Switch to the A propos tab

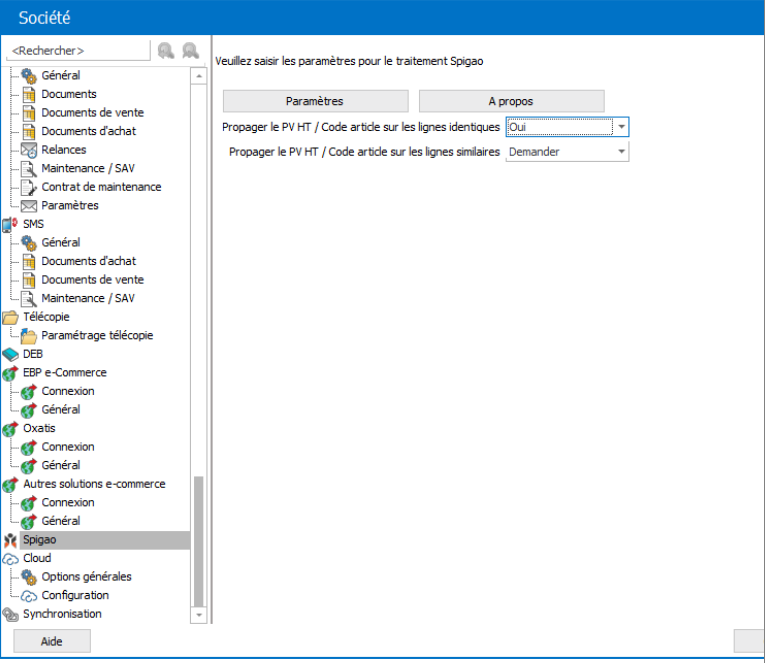click(511, 101)
